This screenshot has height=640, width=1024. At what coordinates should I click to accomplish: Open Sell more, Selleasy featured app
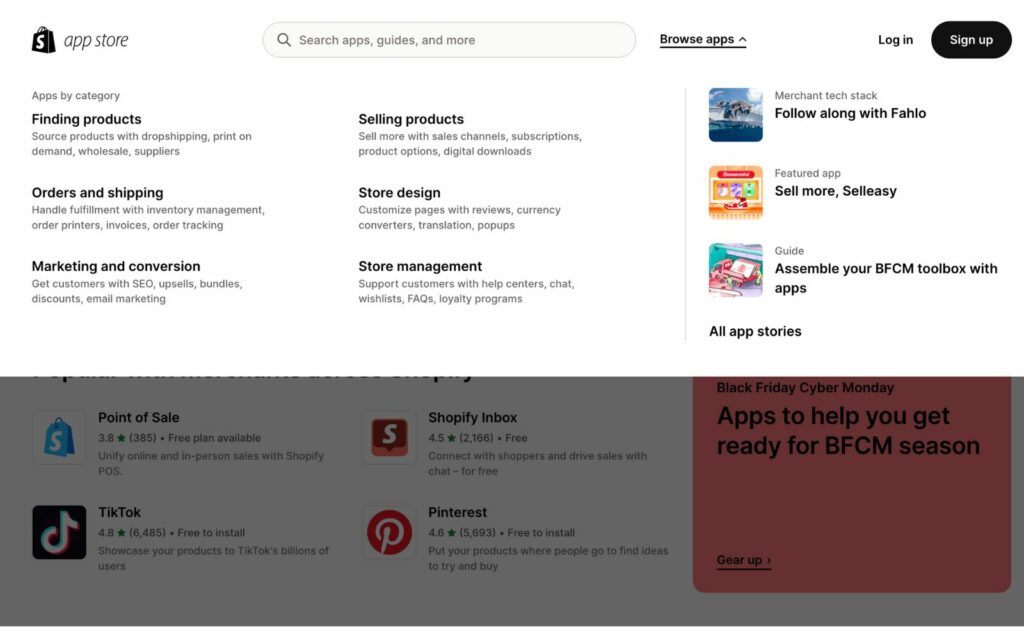pos(835,191)
